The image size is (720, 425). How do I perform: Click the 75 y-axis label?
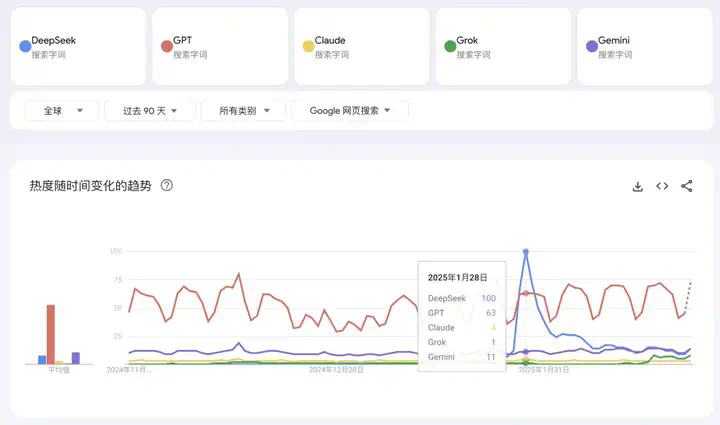[118, 280]
